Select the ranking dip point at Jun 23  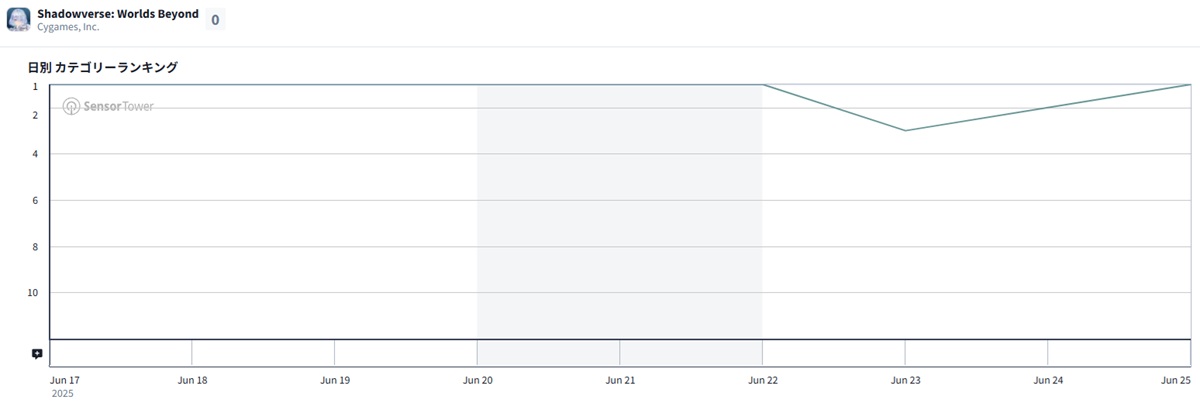coord(905,130)
